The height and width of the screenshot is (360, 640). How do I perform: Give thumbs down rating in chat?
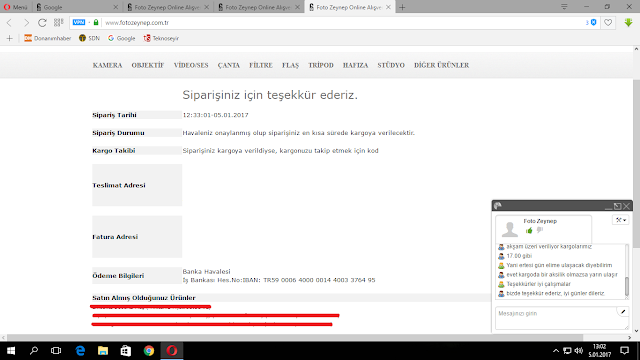[x=540, y=231]
